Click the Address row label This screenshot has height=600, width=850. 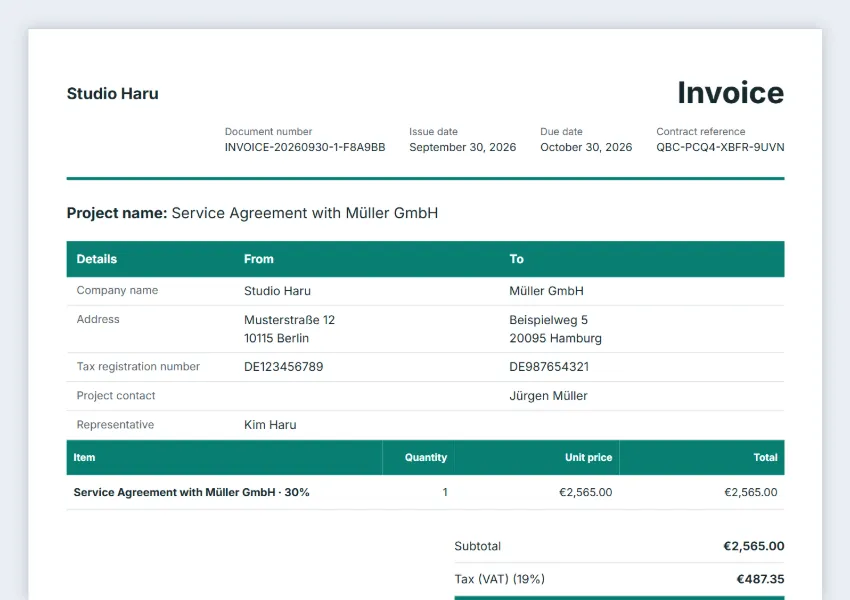pos(98,319)
